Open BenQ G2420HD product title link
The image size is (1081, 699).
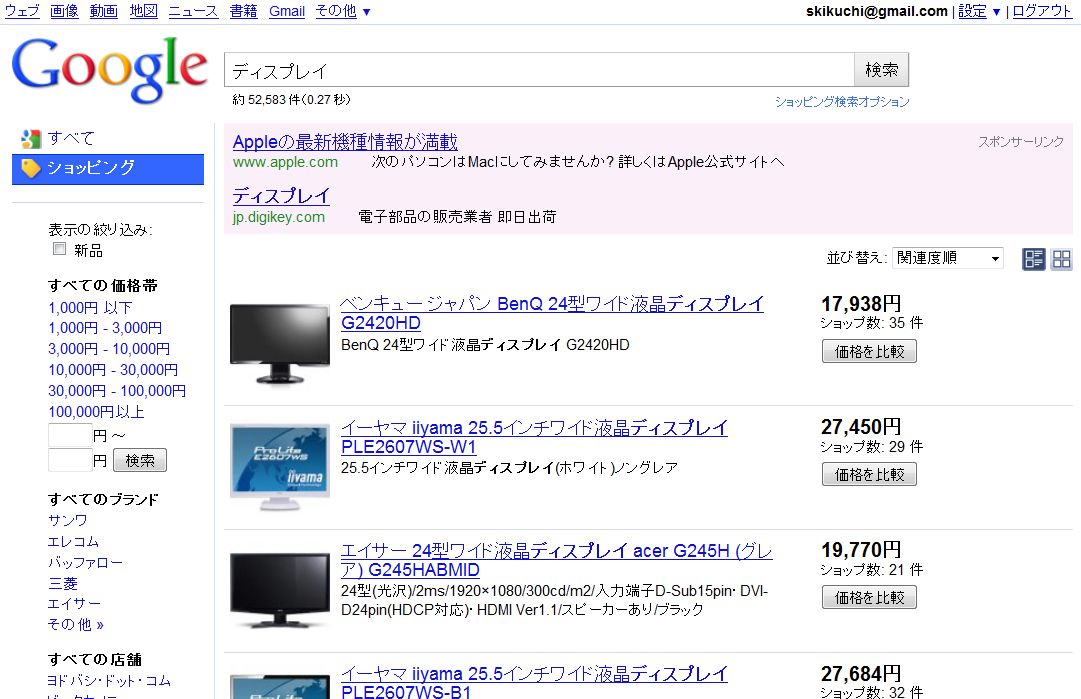tap(552, 313)
